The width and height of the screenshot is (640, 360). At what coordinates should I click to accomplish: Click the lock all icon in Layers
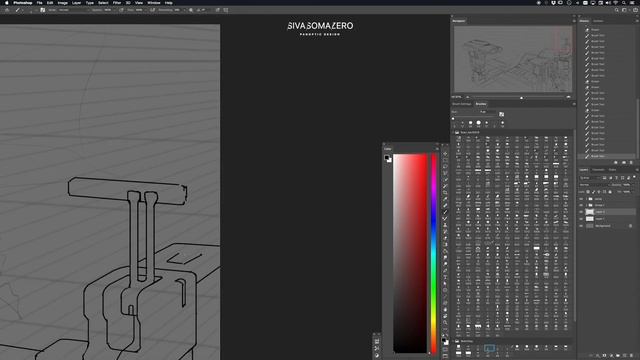click(x=610, y=192)
